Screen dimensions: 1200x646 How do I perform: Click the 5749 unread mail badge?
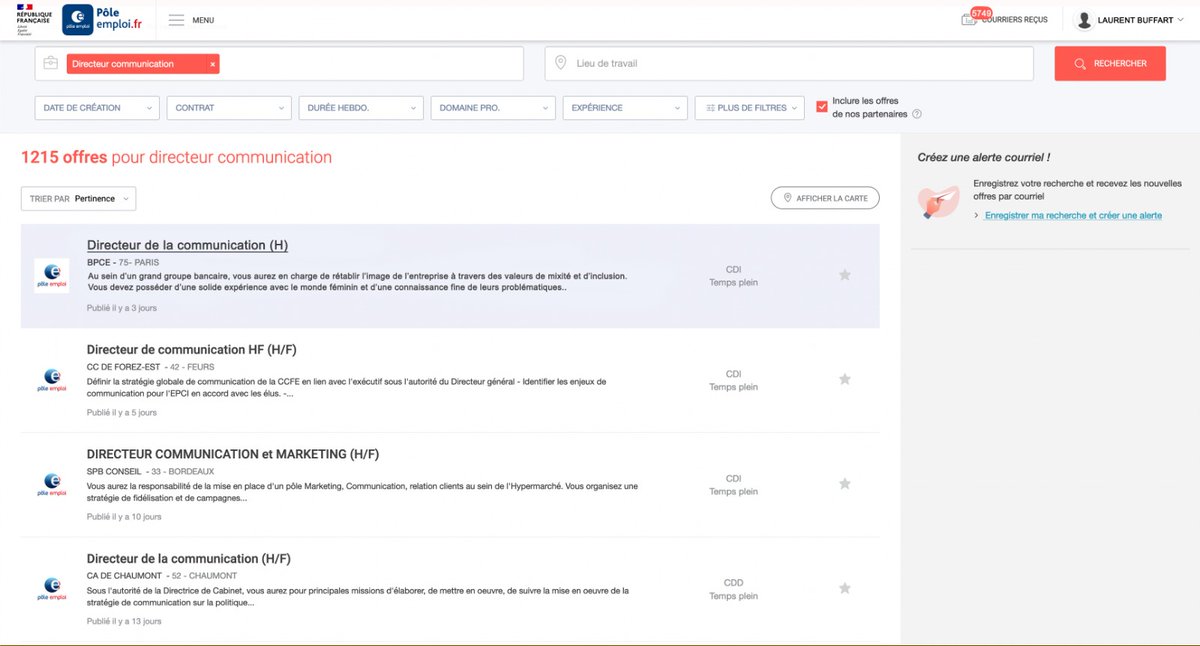click(x=981, y=13)
